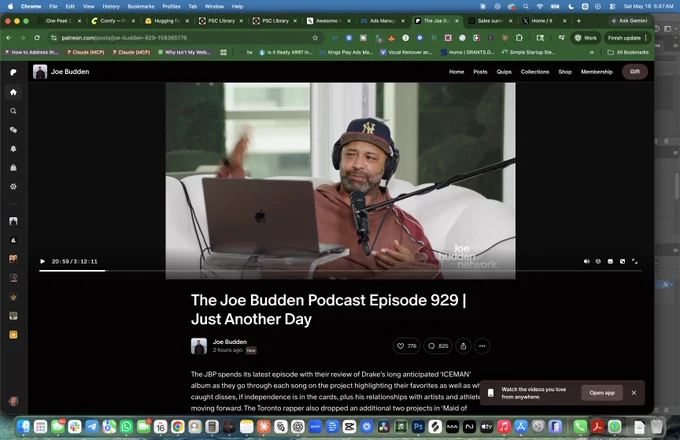This screenshot has width=680, height=440.
Task: Open a new Chrome tab
Action: point(579,20)
